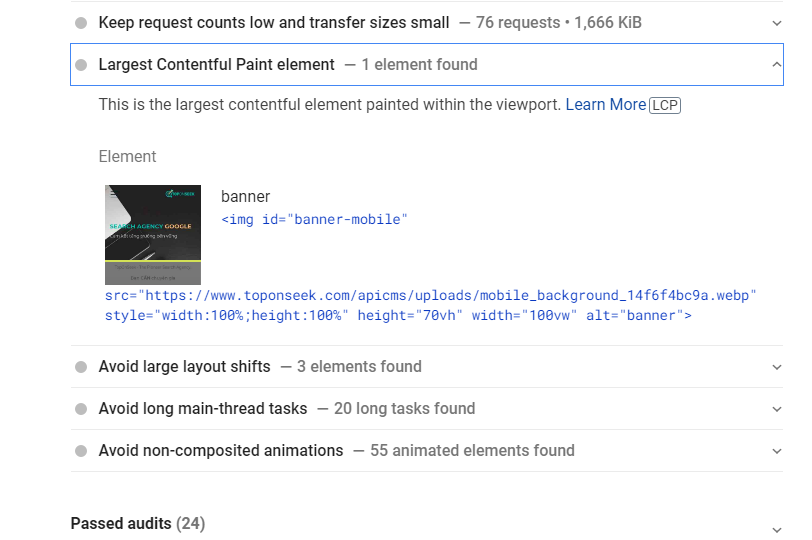Click the Largest Contentful Paint element title
This screenshot has width=812, height=540.
tap(216, 65)
